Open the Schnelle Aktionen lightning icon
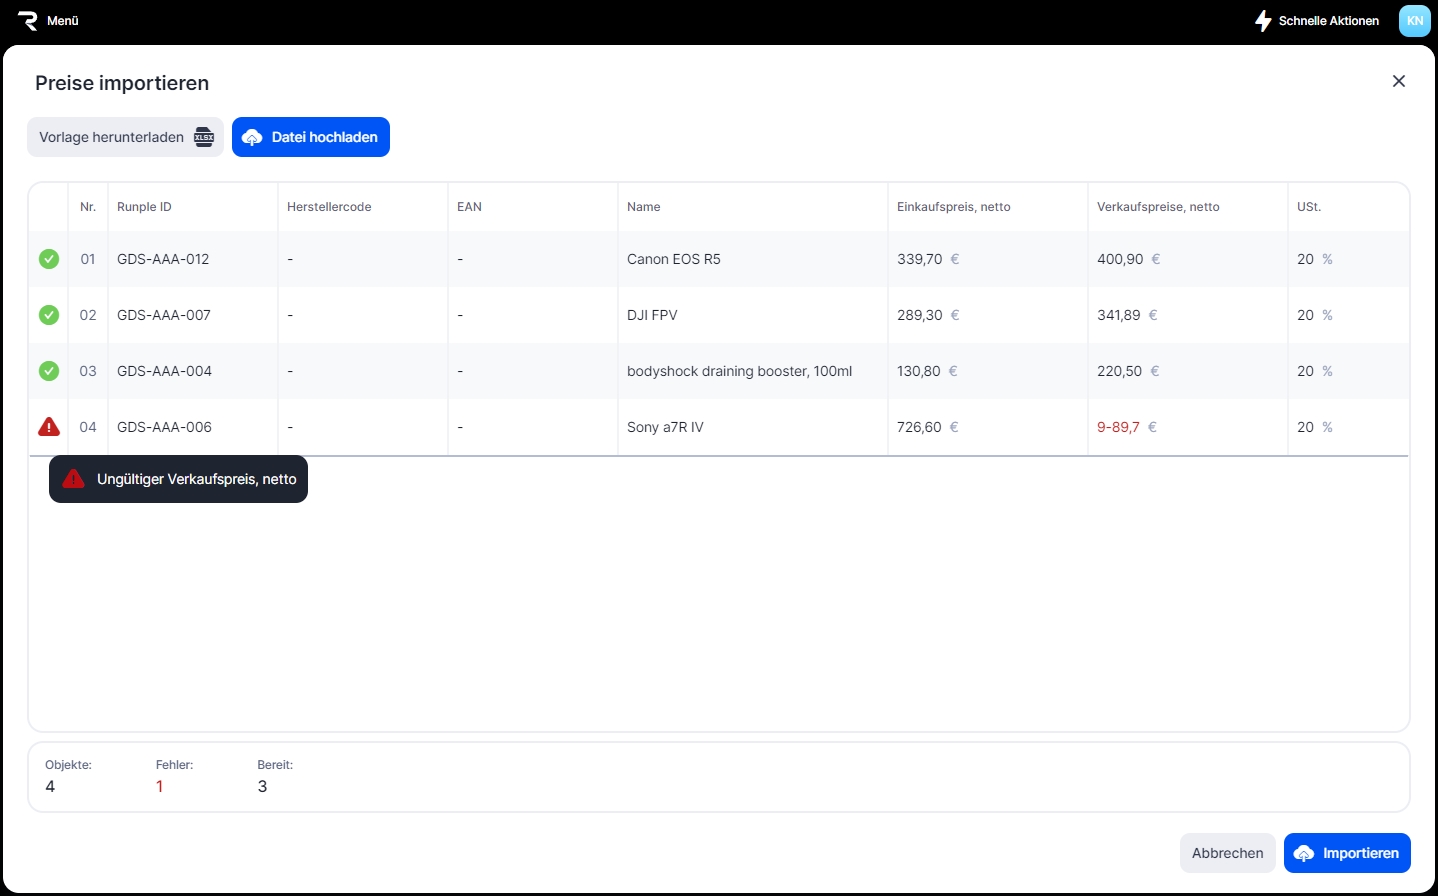 (x=1263, y=21)
